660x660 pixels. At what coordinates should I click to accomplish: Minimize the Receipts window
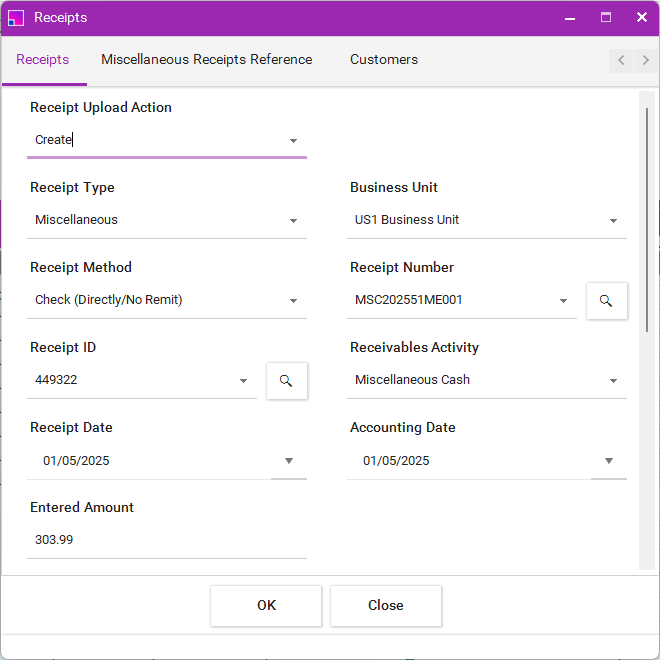(x=570, y=17)
